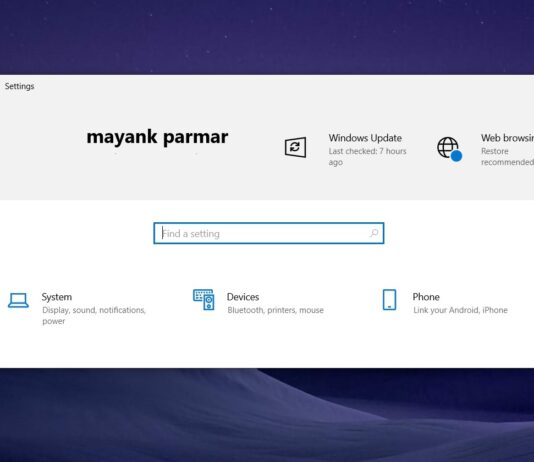Click the search magnifier in Find a setting
The width and height of the screenshot is (534, 462).
point(374,233)
